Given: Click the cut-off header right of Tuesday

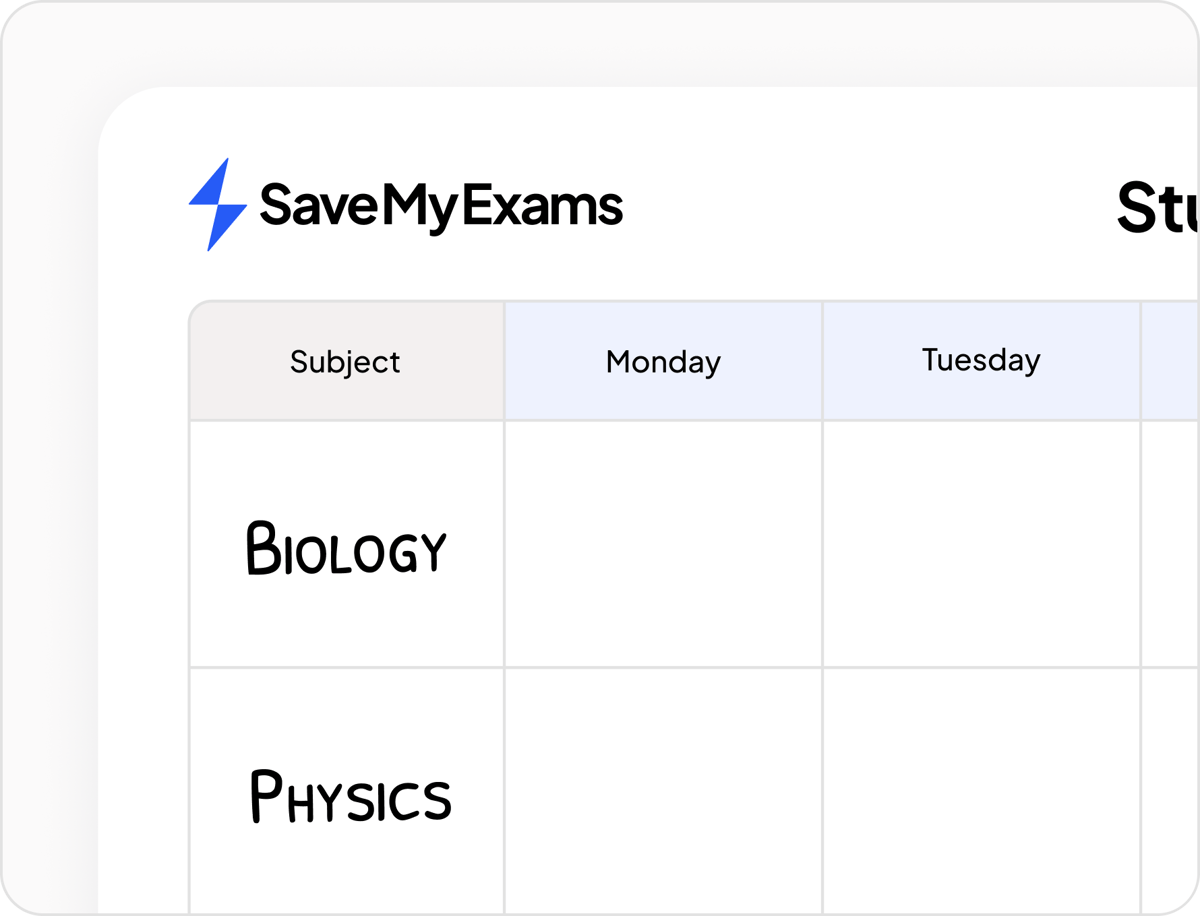Looking at the screenshot, I should [x=1170, y=361].
